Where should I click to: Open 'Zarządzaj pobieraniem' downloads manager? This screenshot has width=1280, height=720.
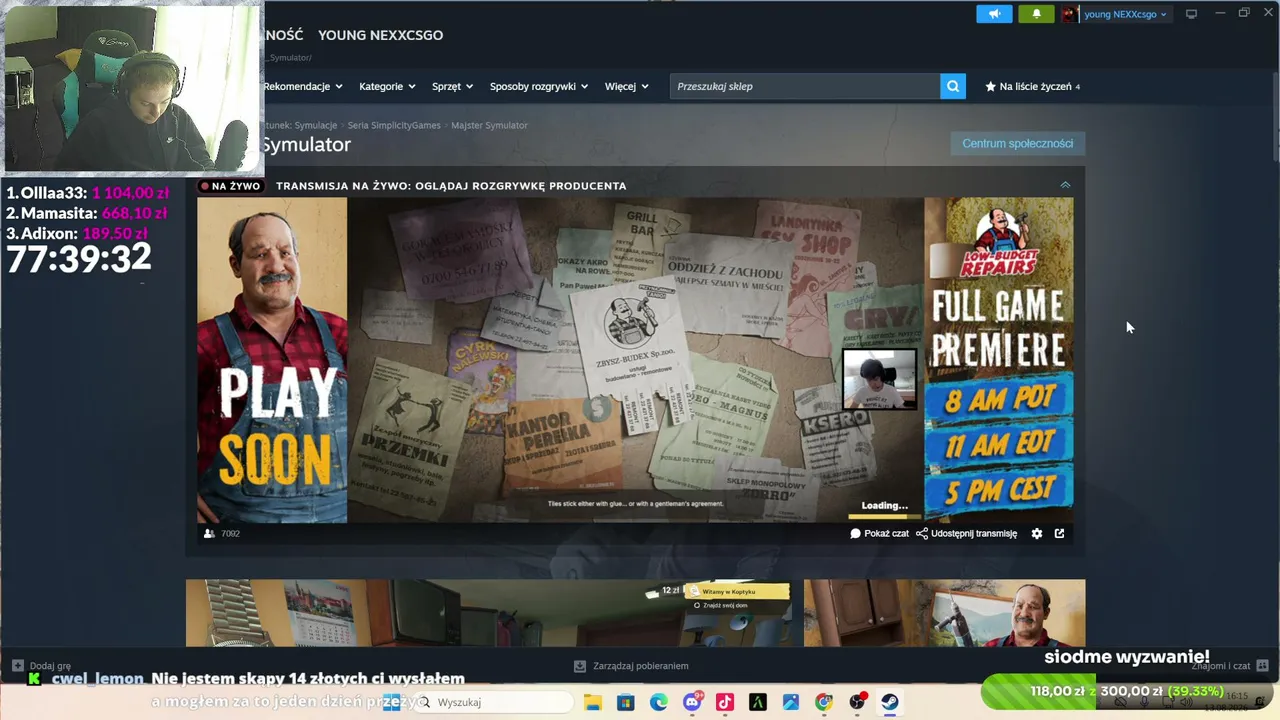pyautogui.click(x=631, y=666)
